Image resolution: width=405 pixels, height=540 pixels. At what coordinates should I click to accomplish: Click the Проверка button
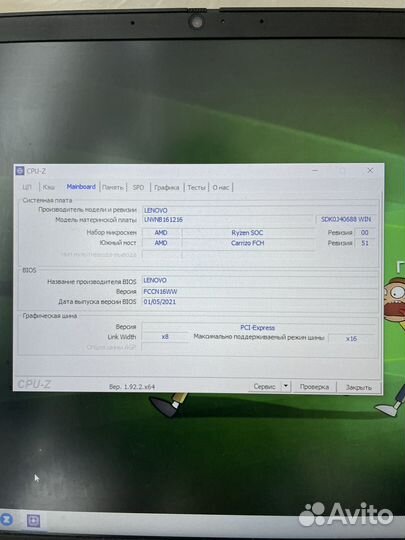click(314, 387)
